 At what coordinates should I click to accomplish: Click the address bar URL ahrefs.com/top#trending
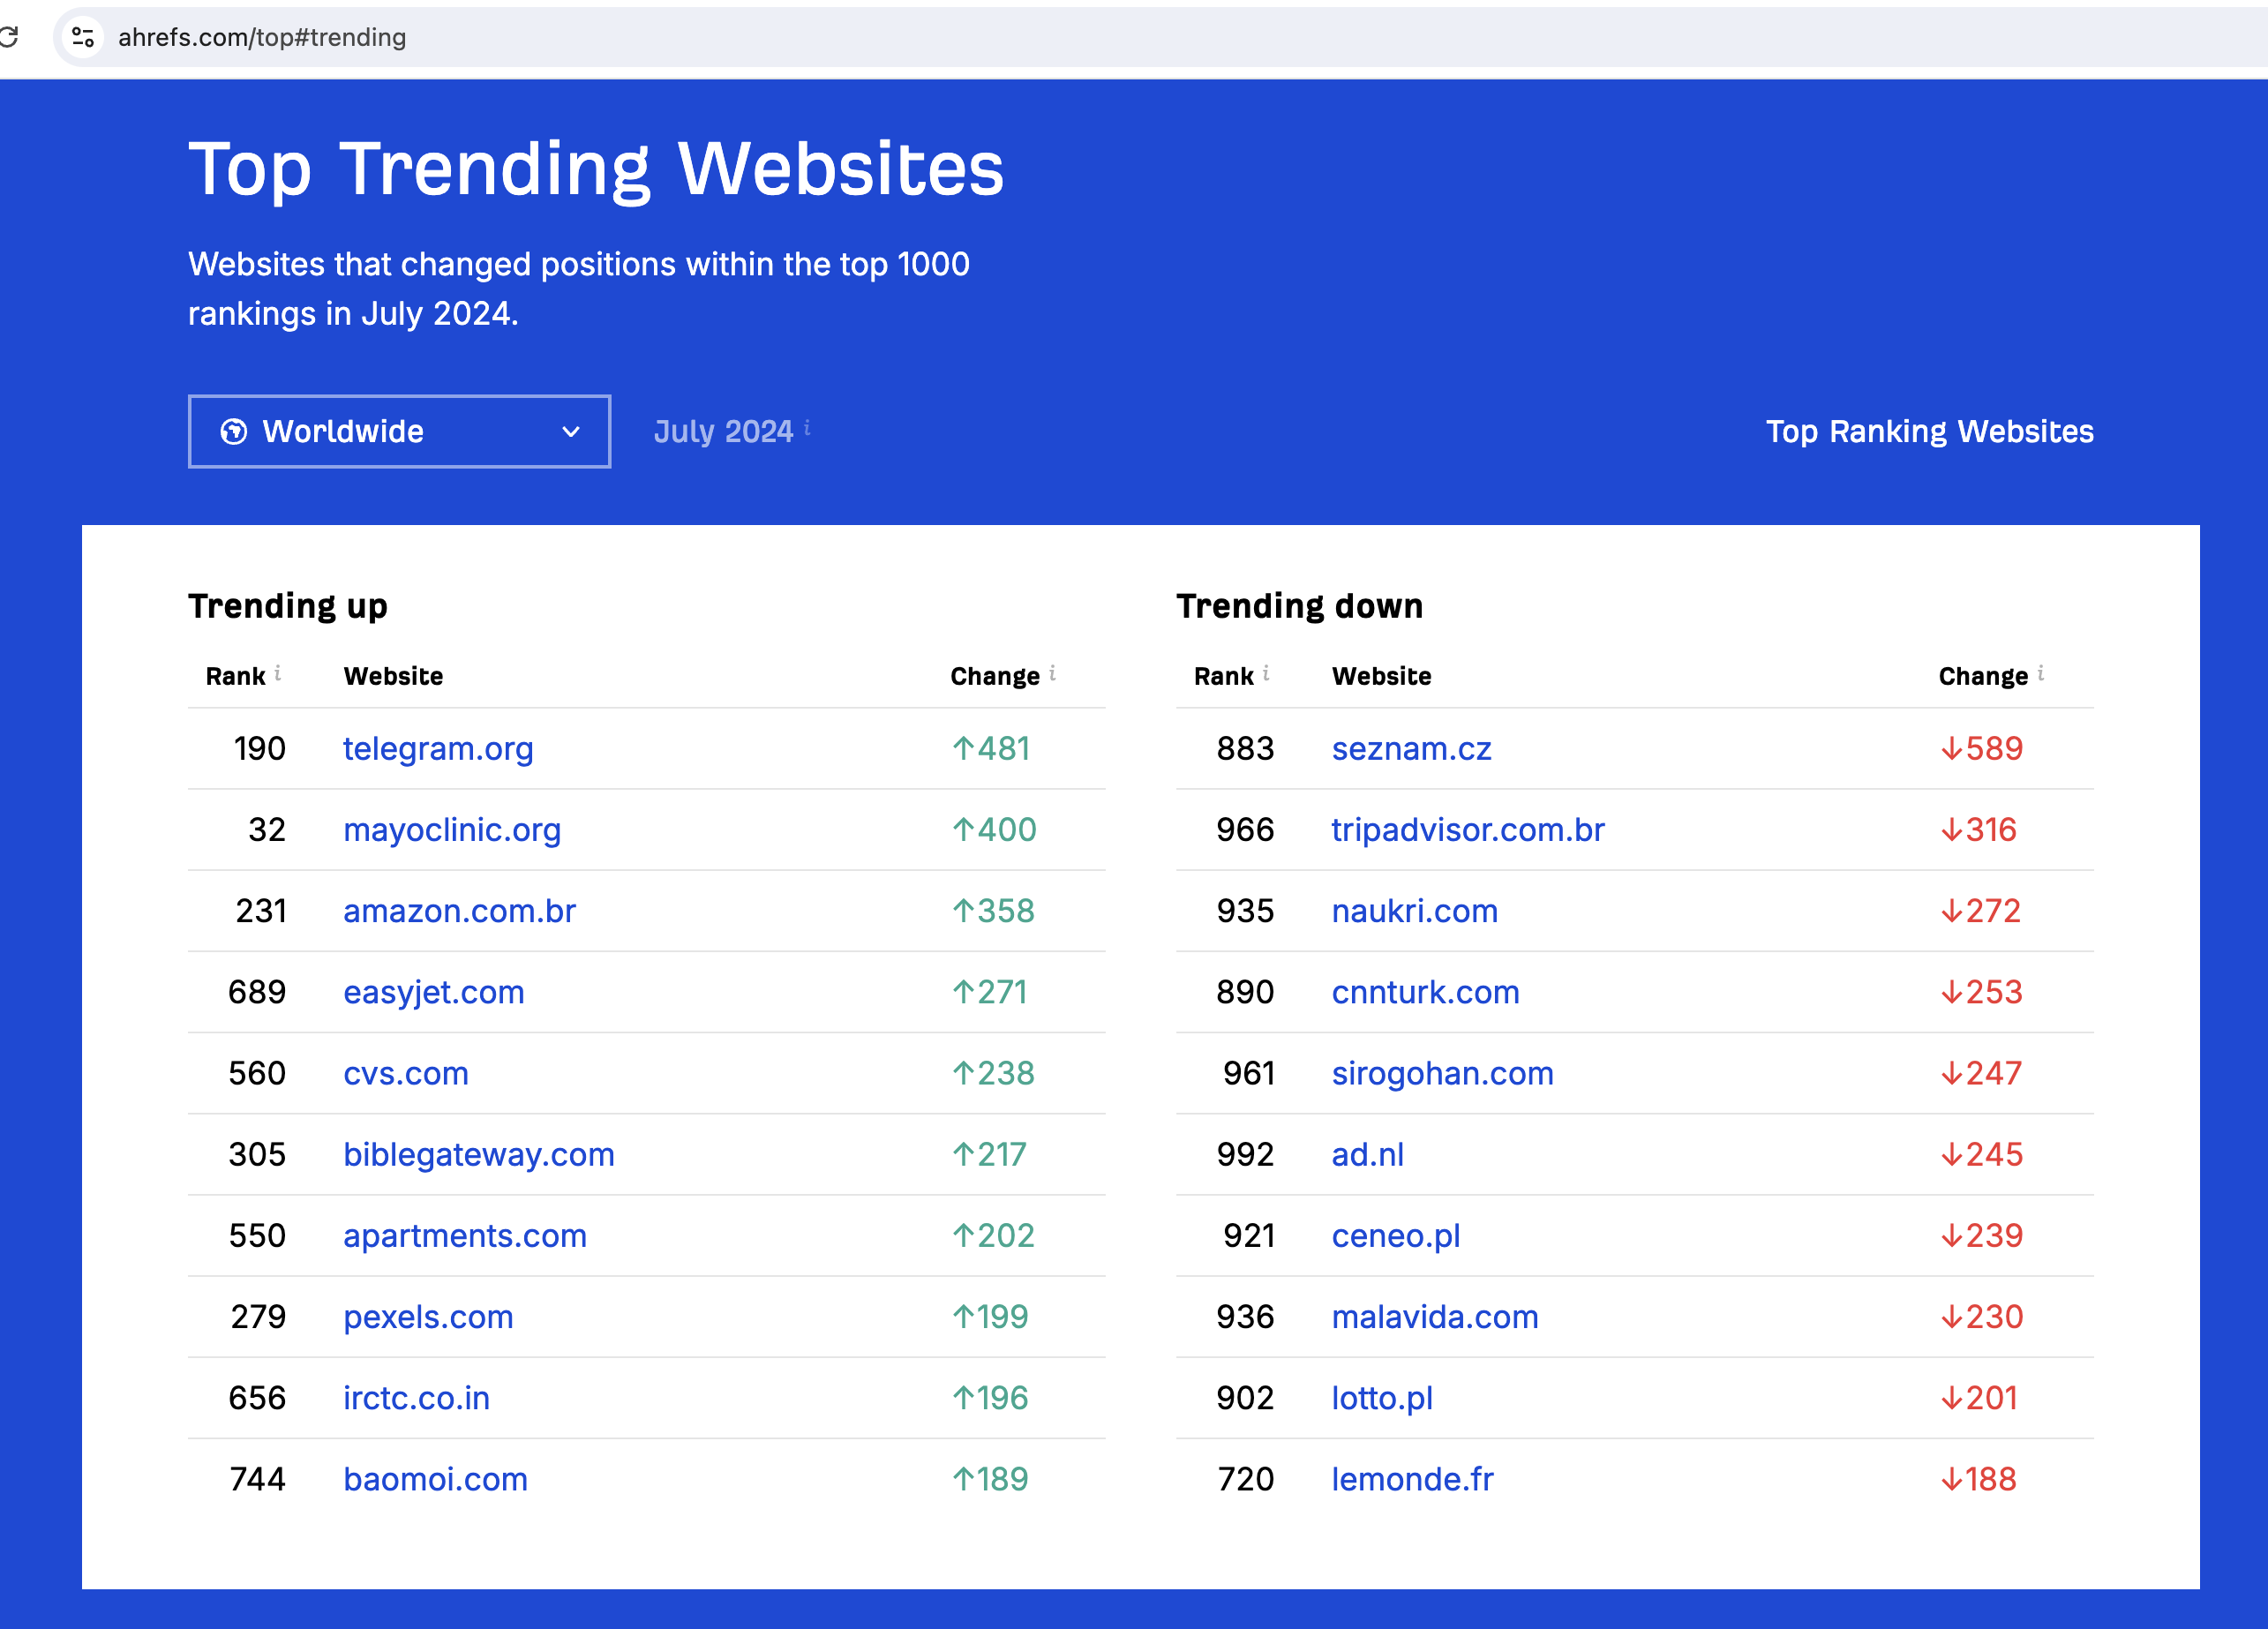tap(262, 37)
